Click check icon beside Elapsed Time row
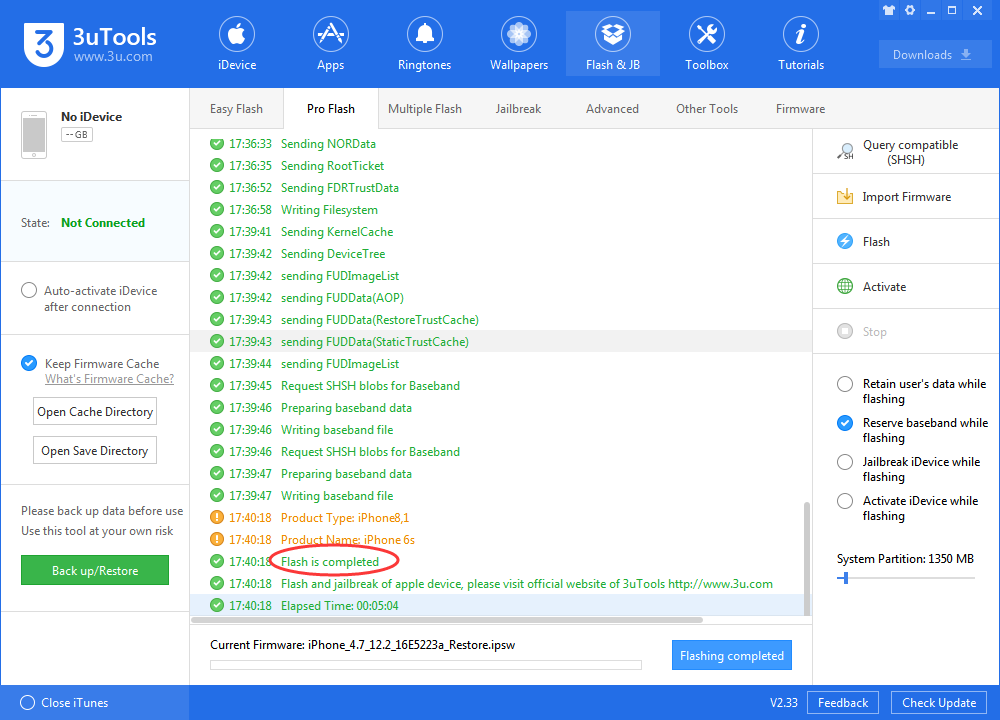This screenshot has height=720, width=1000. (x=217, y=605)
